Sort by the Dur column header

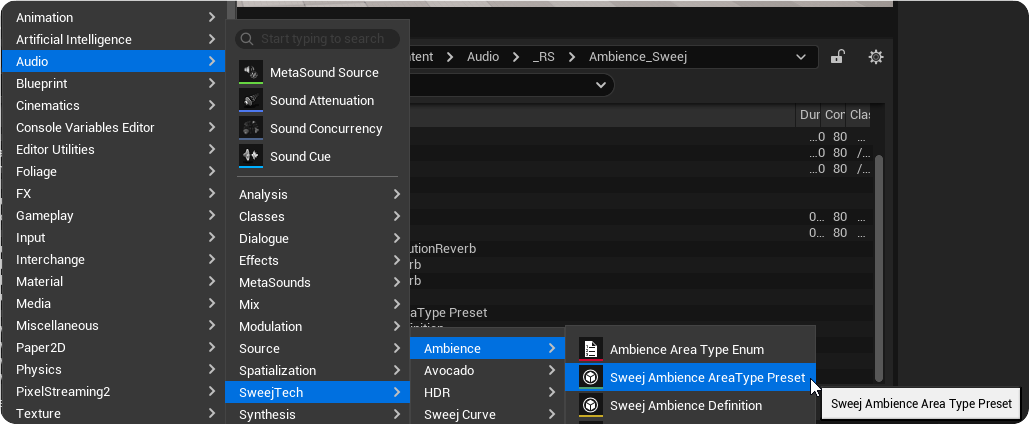809,115
